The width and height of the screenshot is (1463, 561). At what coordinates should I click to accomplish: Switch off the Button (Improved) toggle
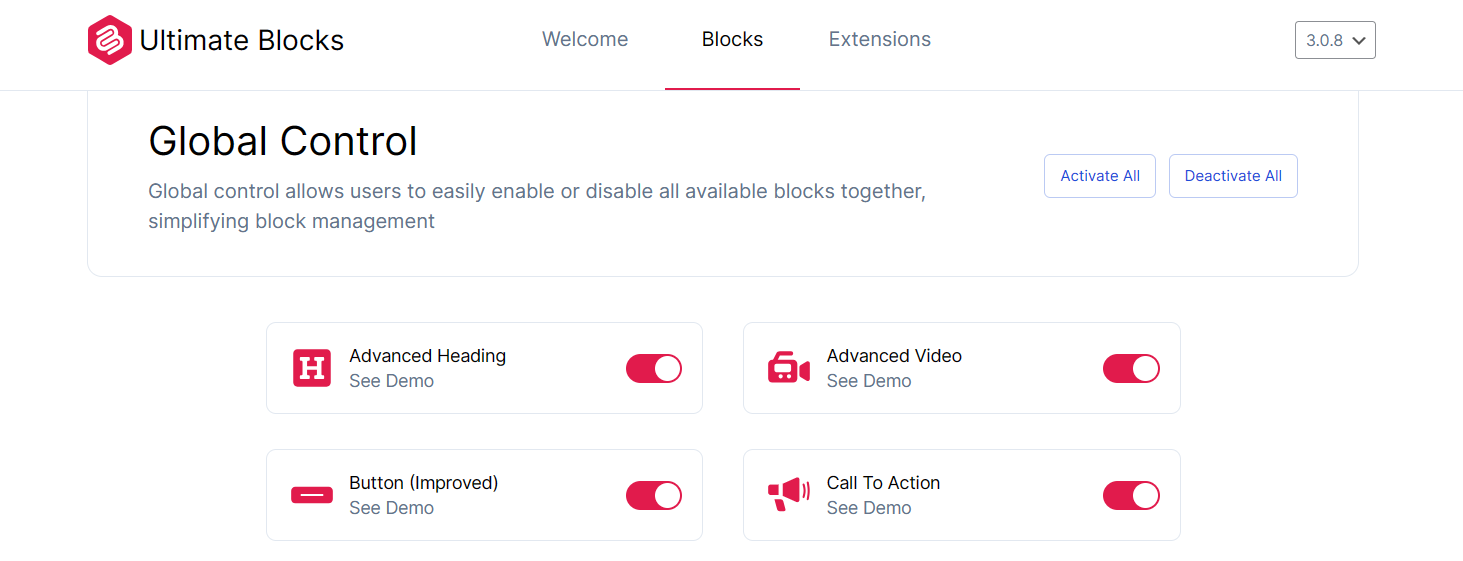point(654,495)
